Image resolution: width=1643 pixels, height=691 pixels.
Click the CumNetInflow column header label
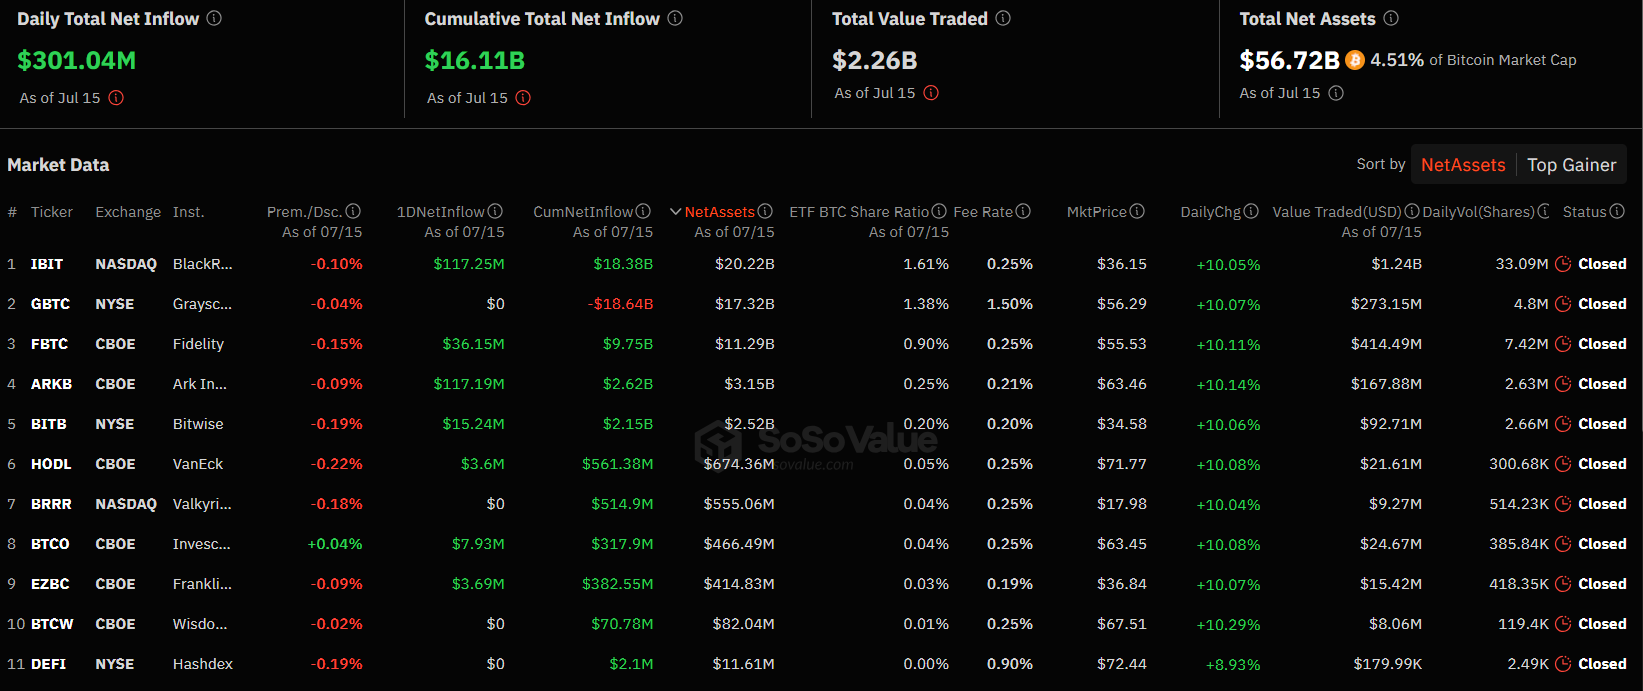pos(583,212)
